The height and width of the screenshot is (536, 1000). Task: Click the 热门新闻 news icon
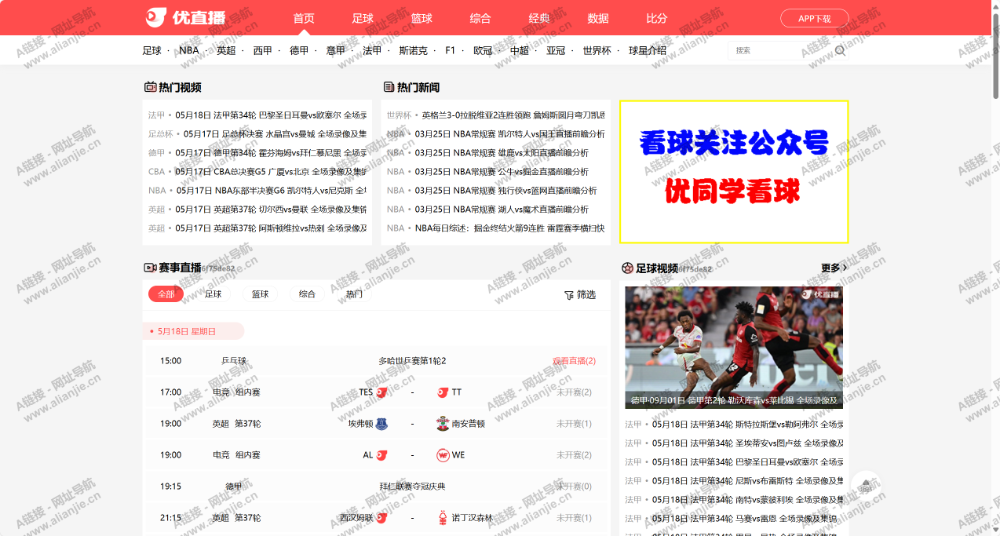point(388,87)
